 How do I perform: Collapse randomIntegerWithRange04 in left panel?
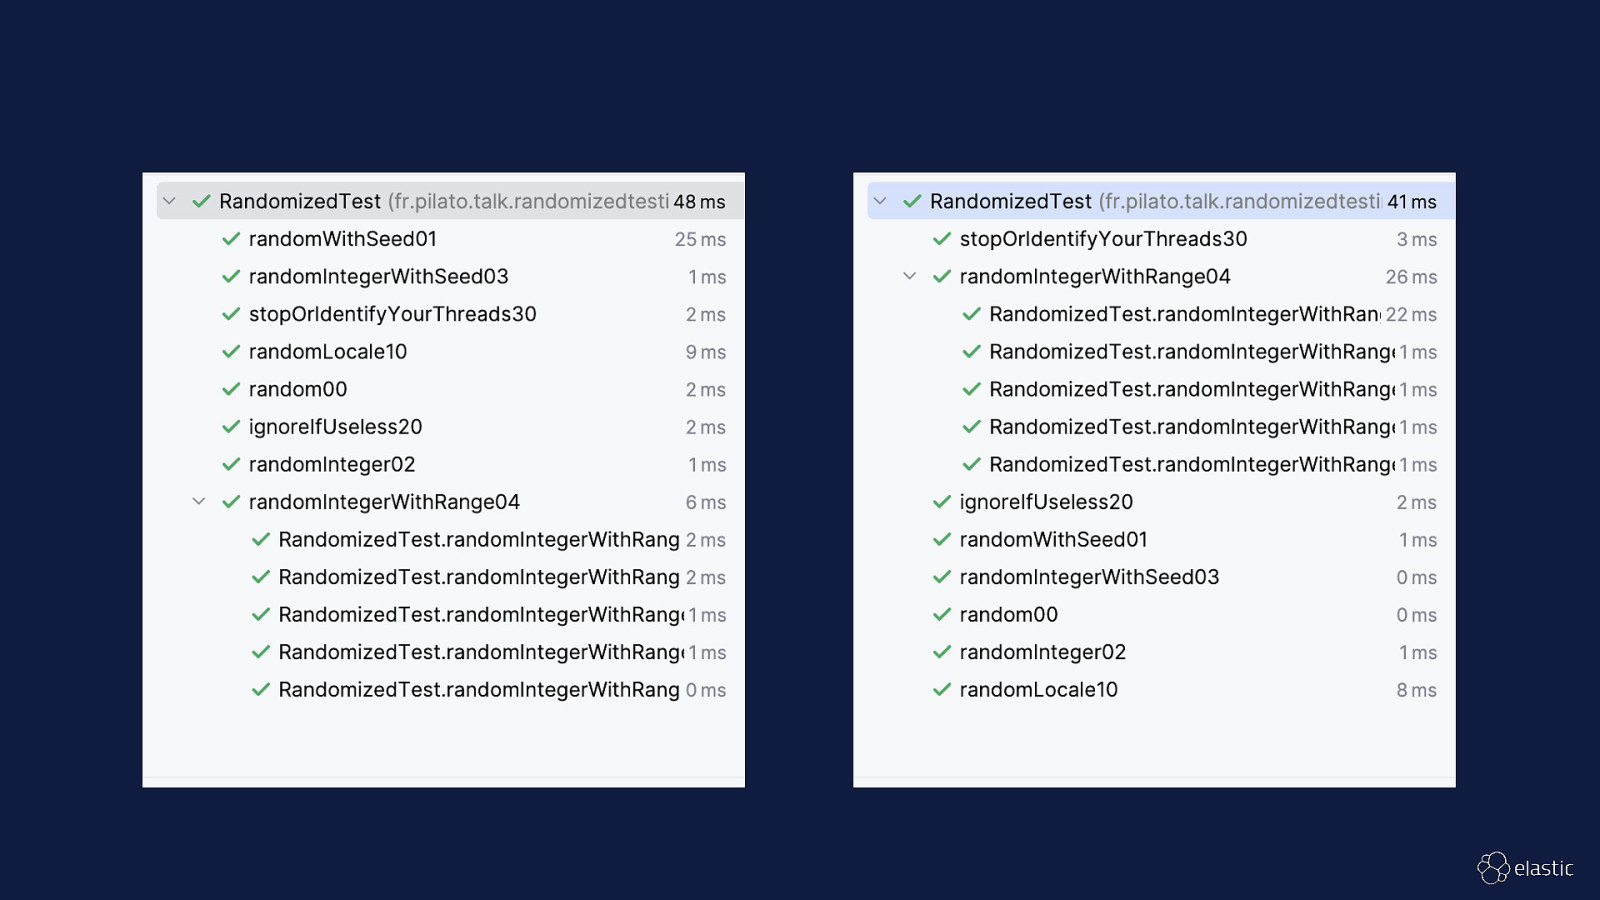pos(199,502)
